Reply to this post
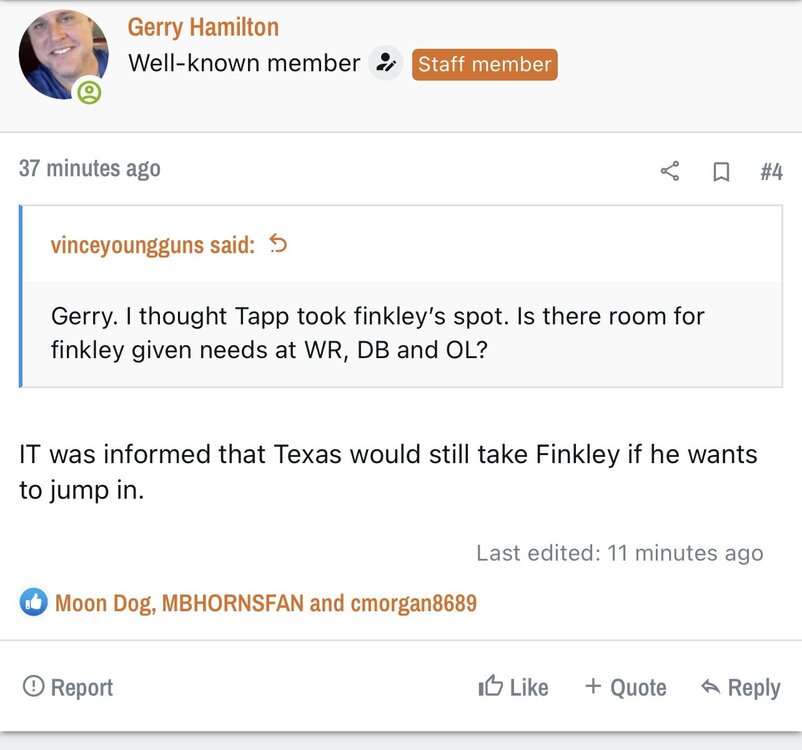The height and width of the screenshot is (750, 802). click(741, 687)
